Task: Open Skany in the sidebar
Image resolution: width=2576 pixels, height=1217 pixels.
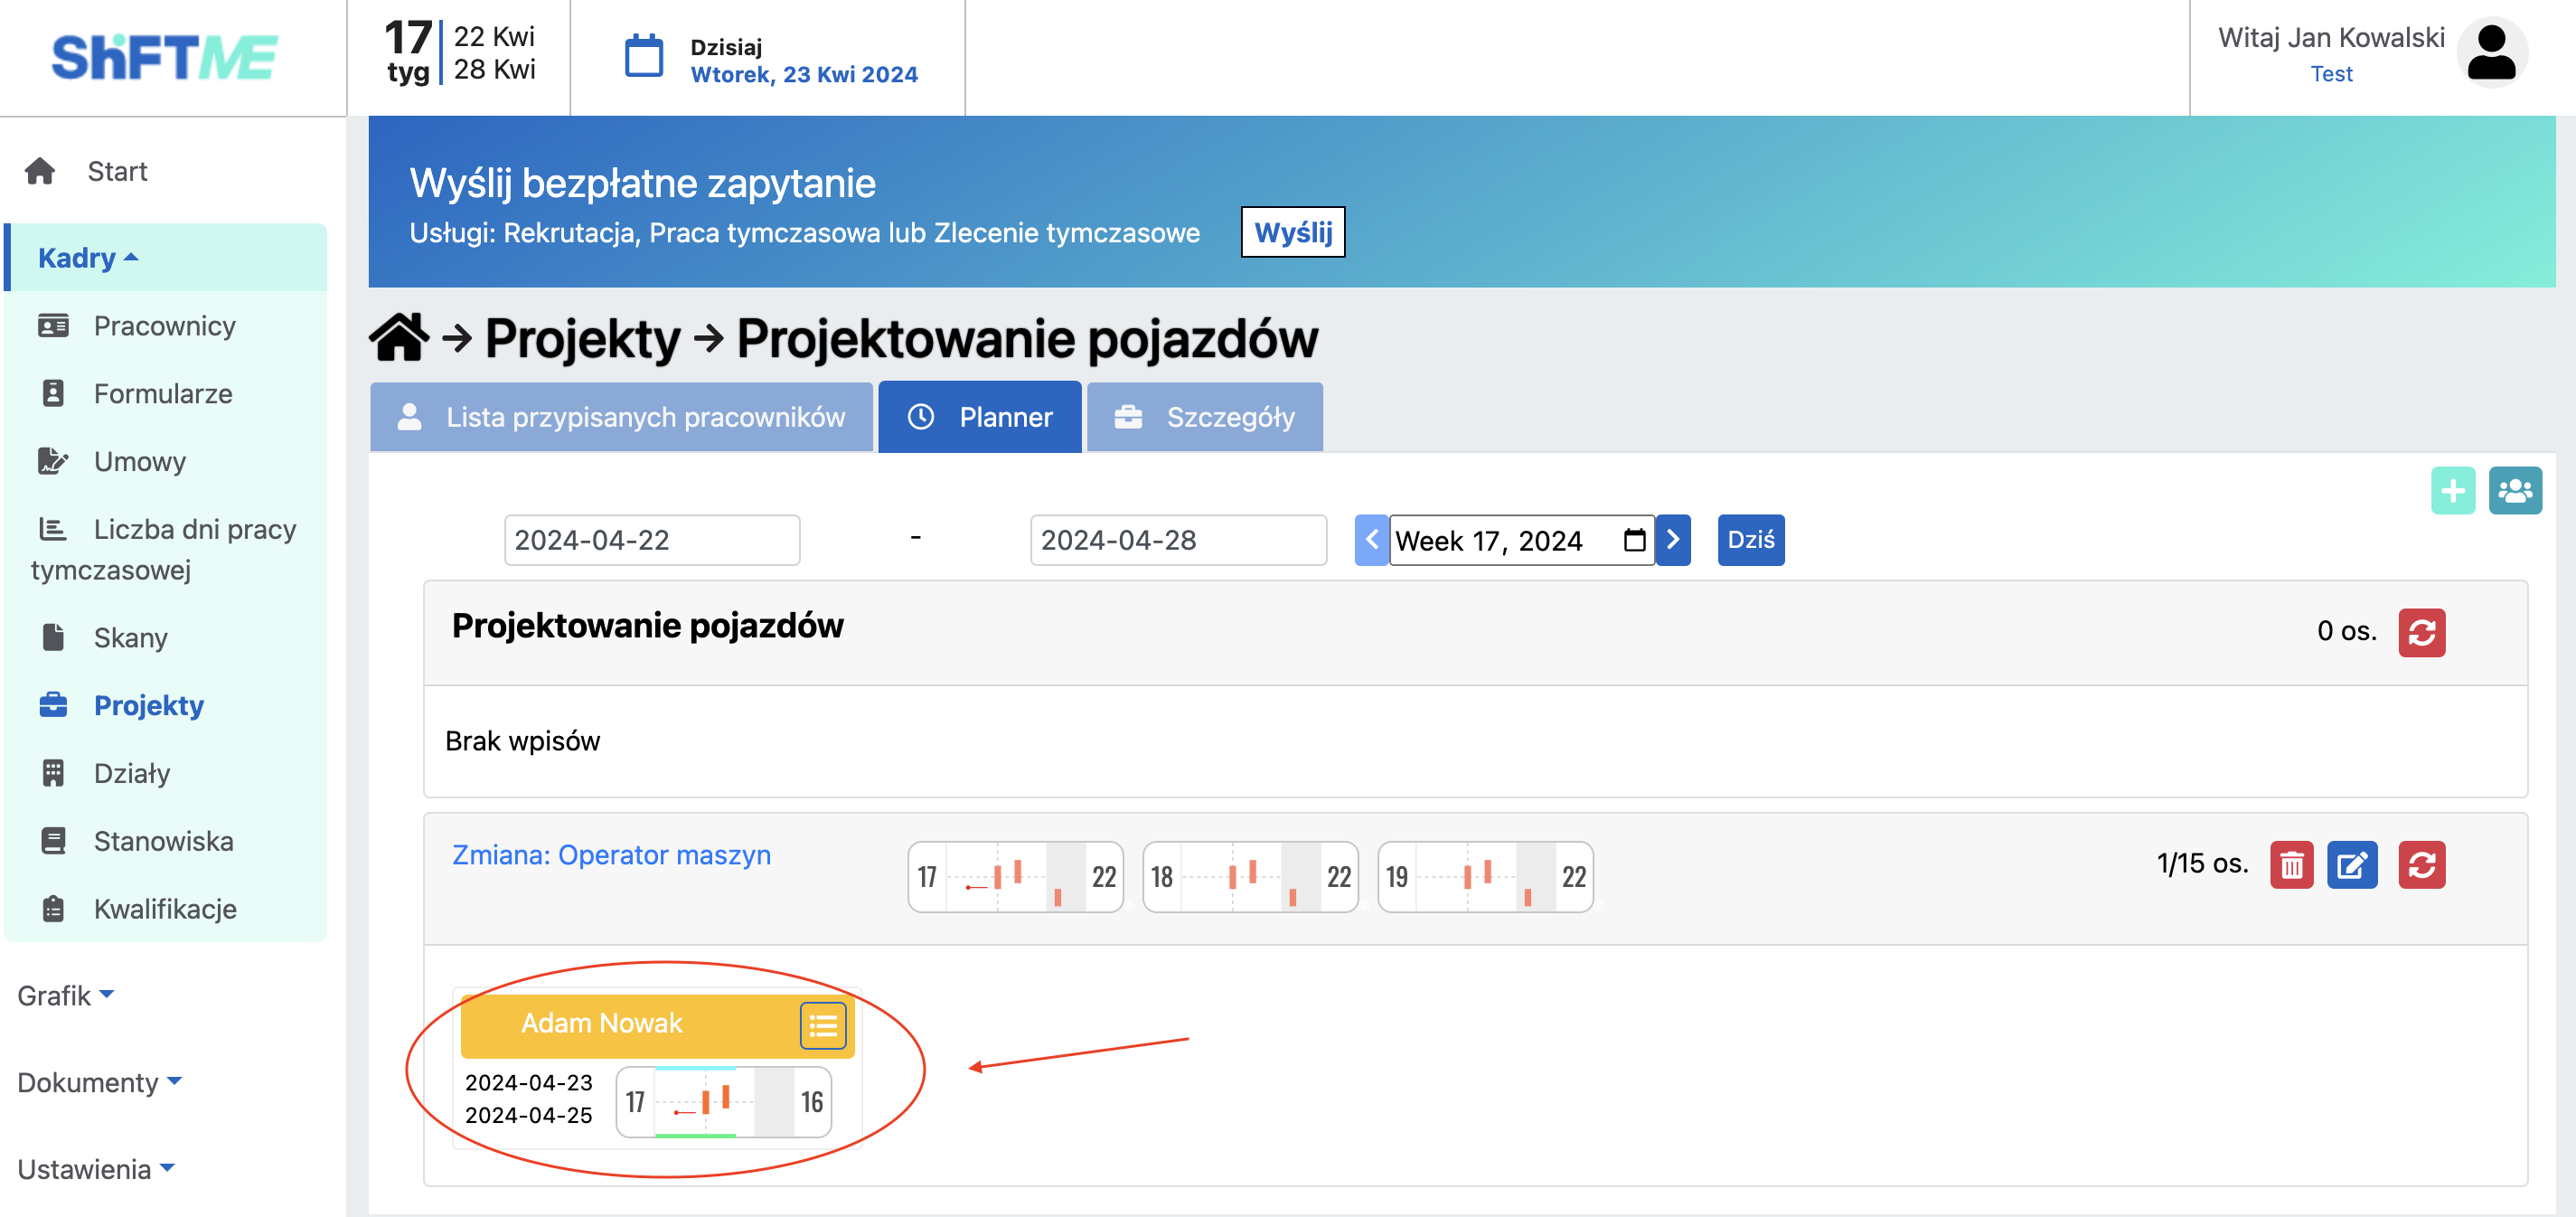Action: coord(130,638)
